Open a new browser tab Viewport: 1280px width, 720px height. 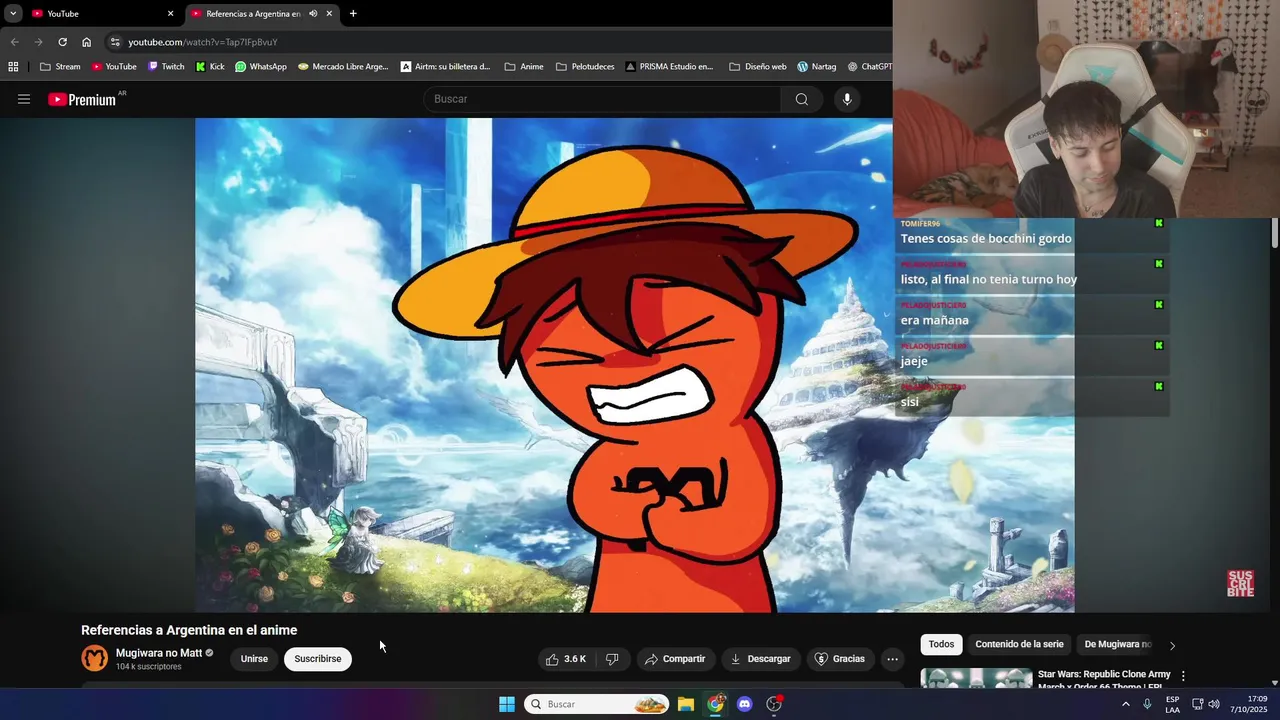(353, 14)
